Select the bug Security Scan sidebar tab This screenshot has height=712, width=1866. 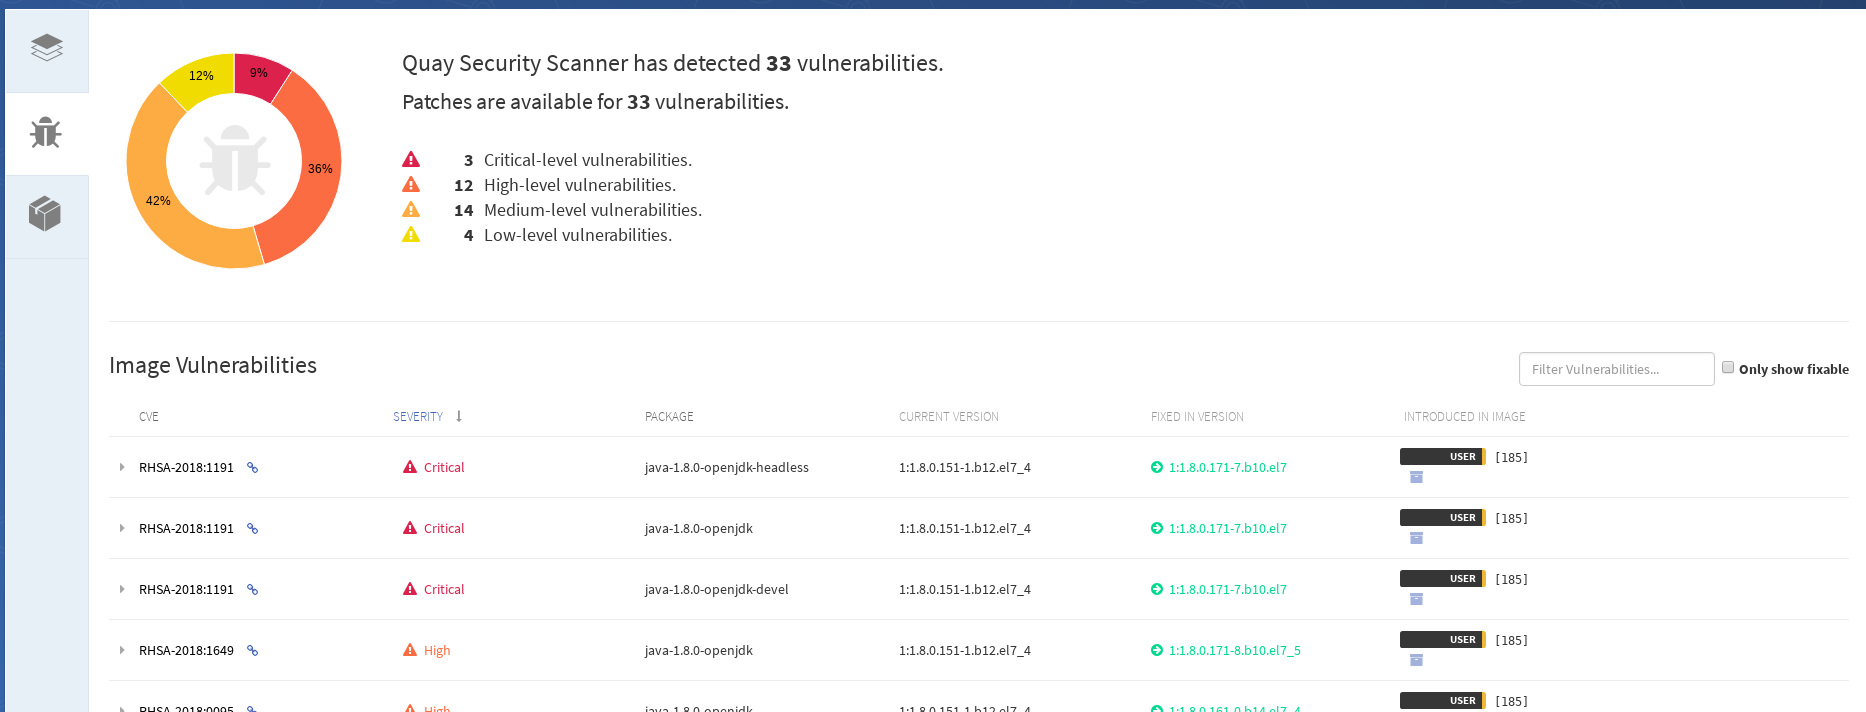tap(46, 133)
